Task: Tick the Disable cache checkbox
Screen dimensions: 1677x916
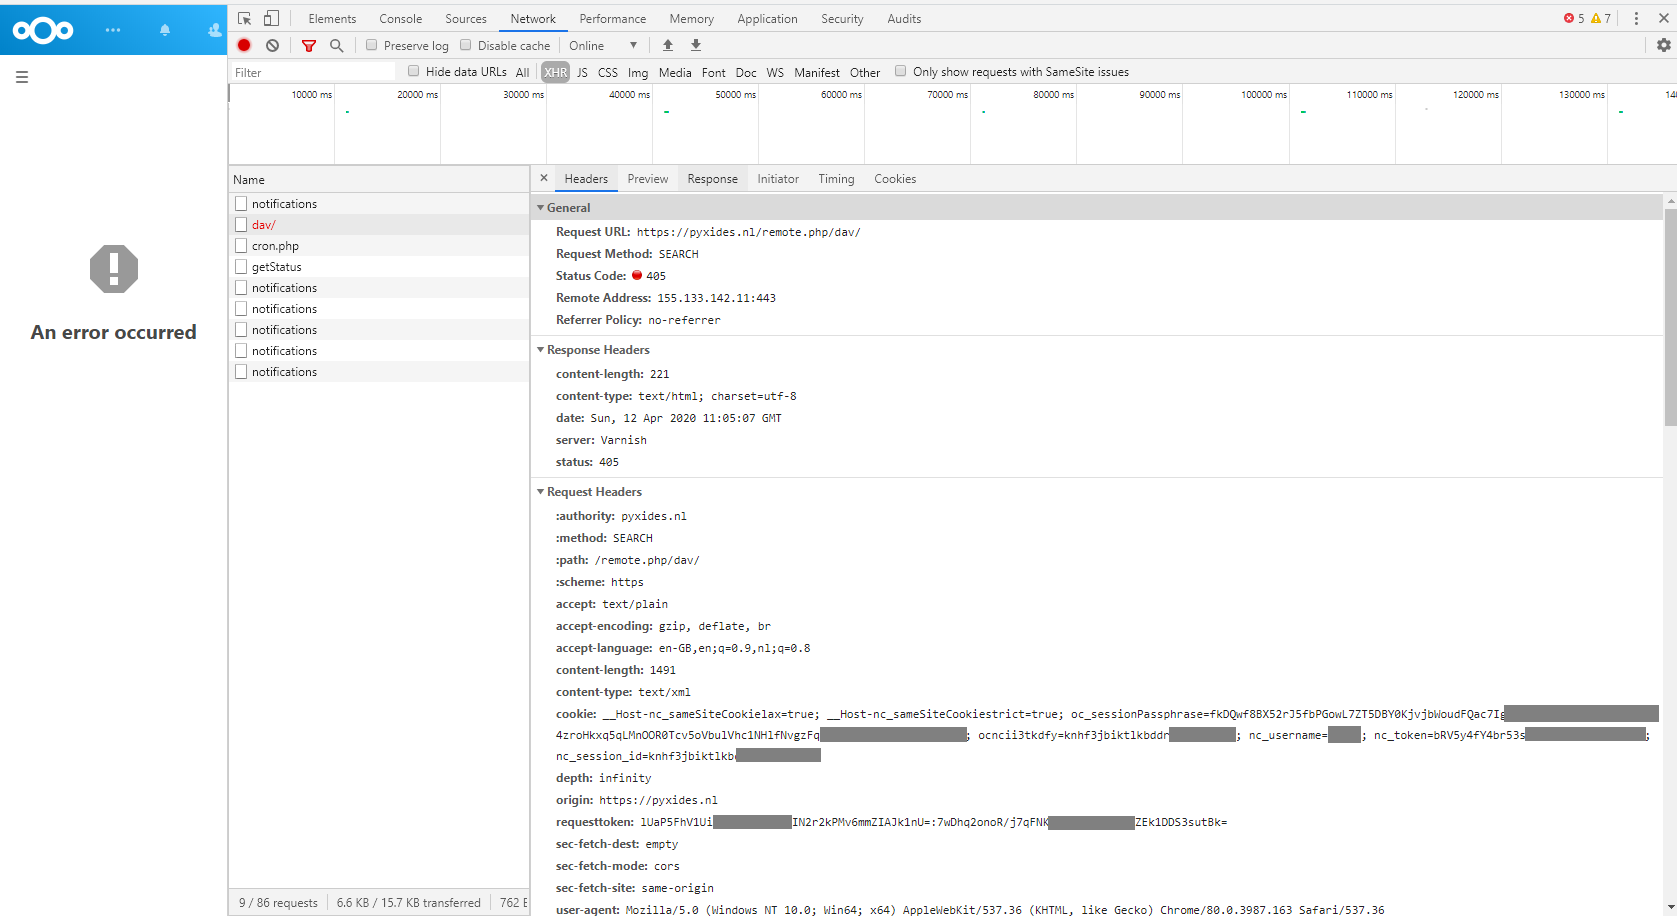Action: pyautogui.click(x=466, y=45)
